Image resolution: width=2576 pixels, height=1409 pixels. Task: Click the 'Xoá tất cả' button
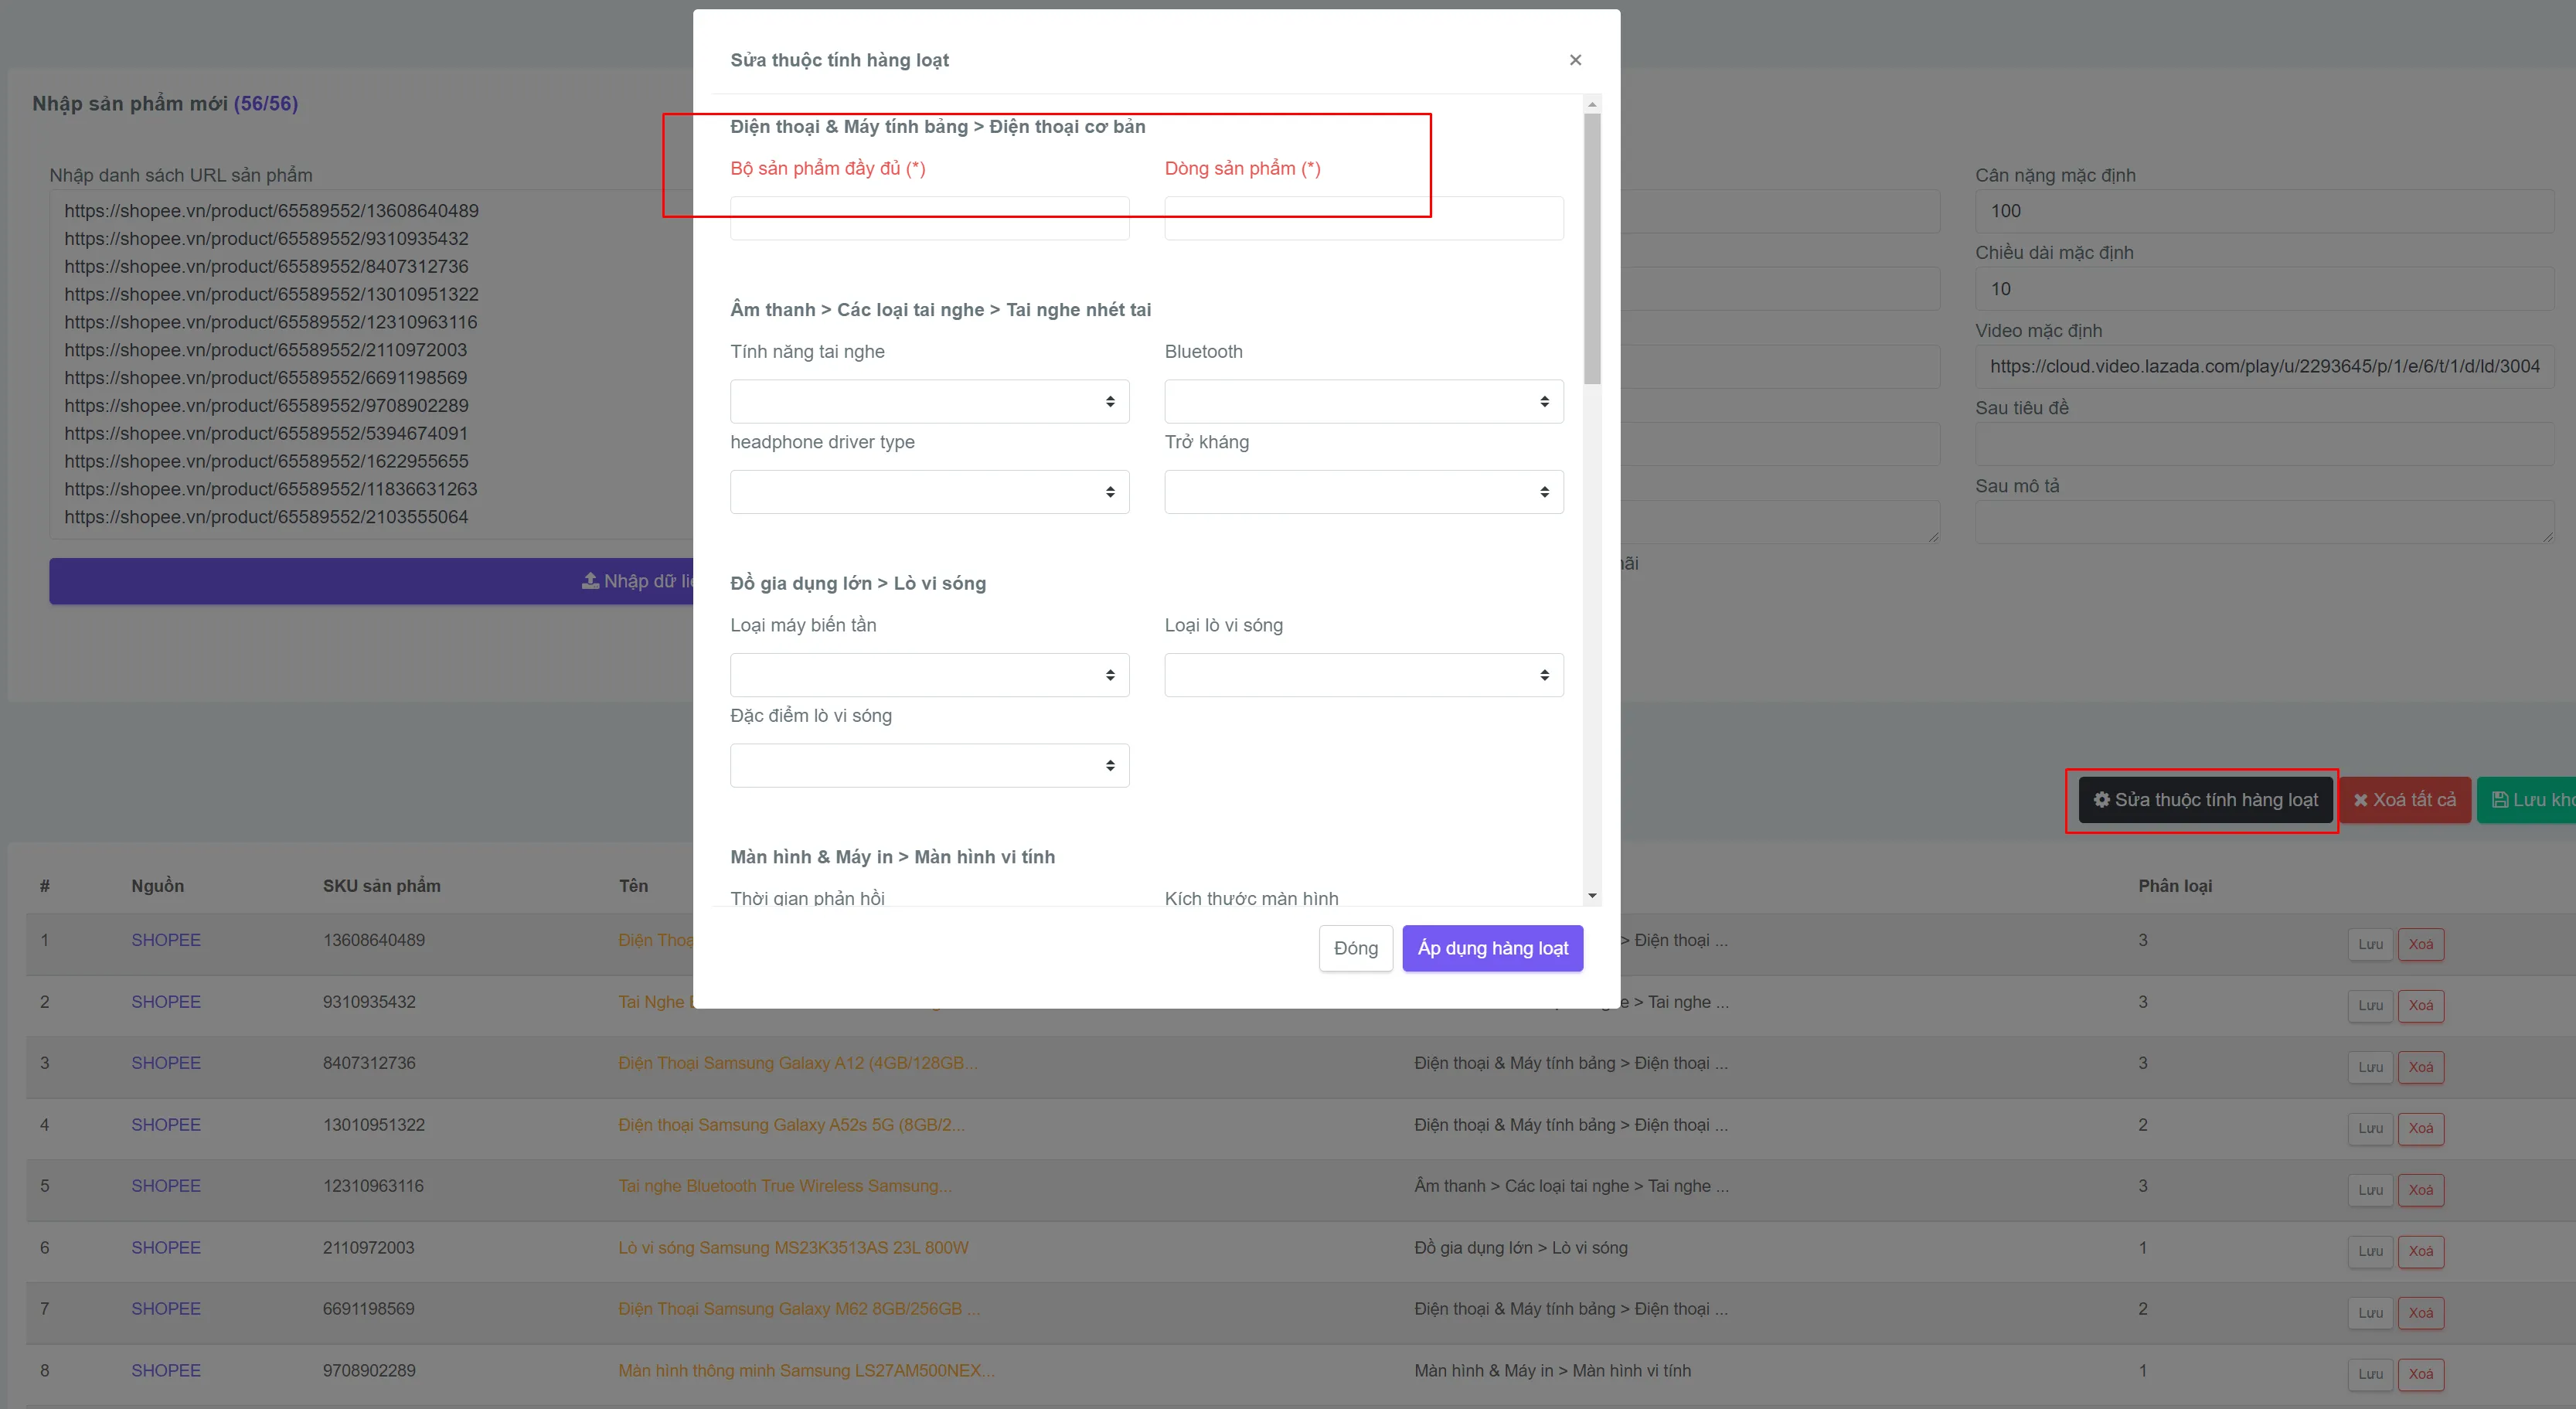click(2404, 800)
